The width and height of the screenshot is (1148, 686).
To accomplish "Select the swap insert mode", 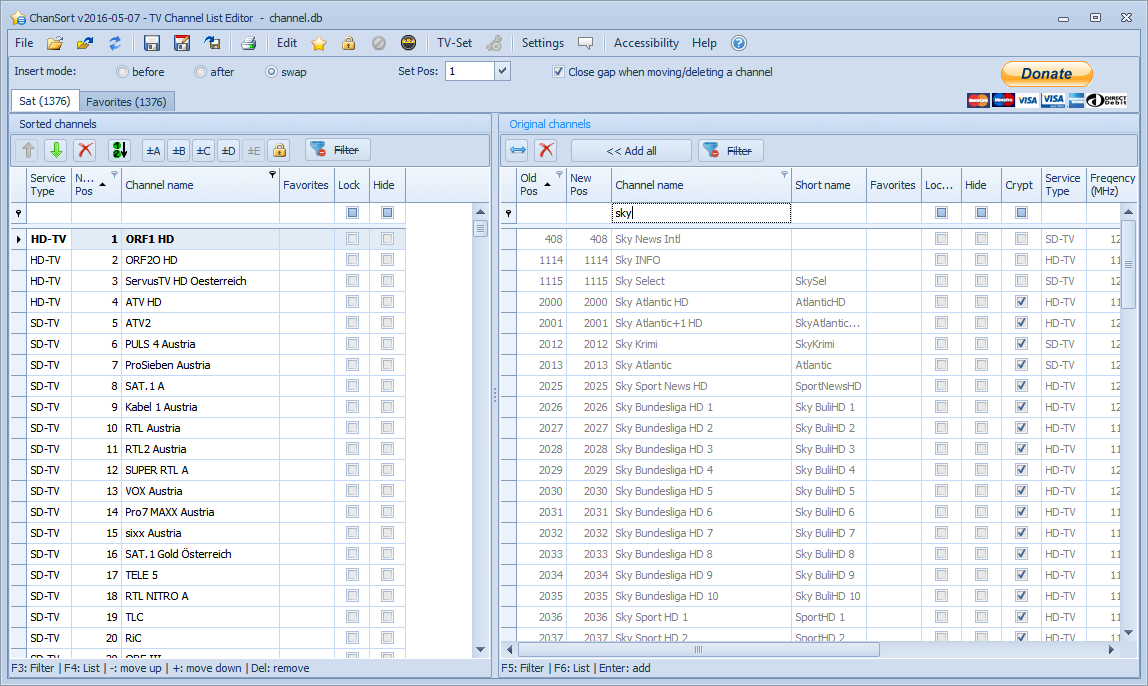I will (270, 71).
